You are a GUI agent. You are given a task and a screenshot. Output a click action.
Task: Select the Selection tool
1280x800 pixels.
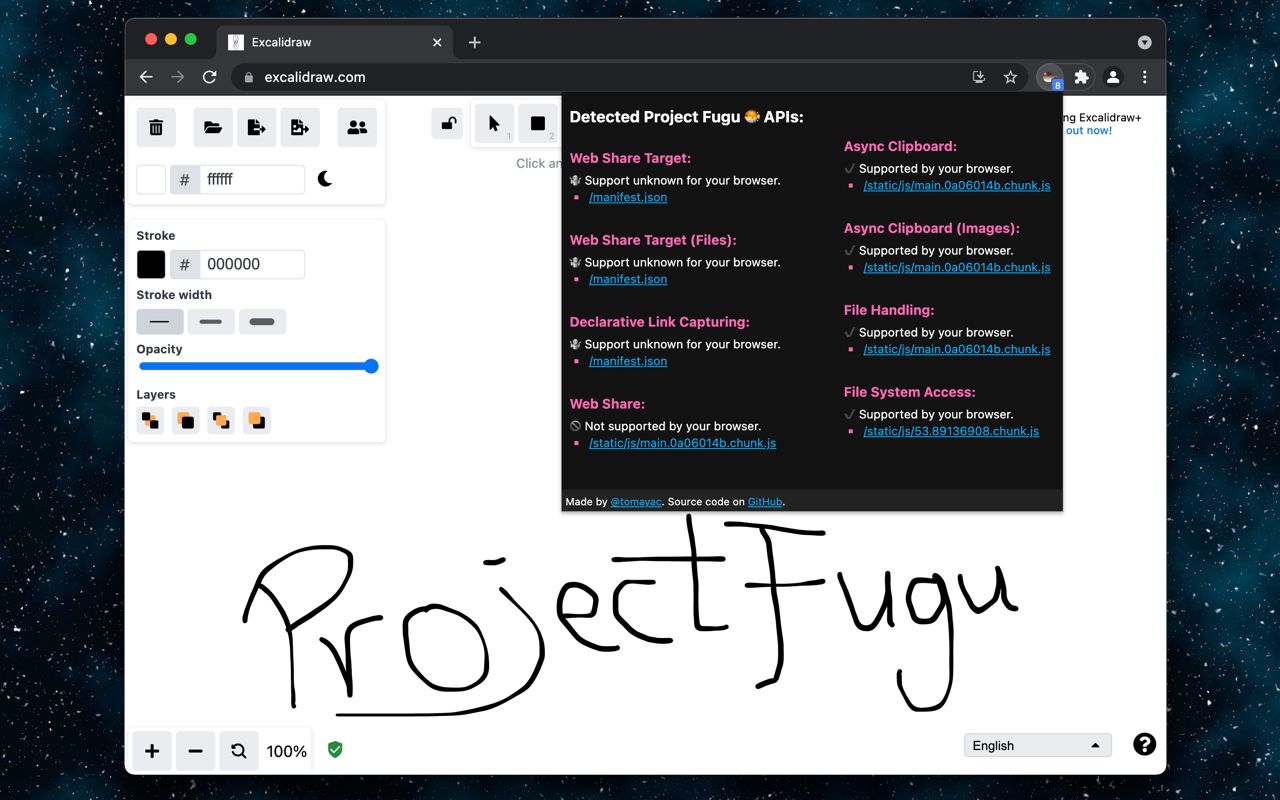pyautogui.click(x=493, y=123)
